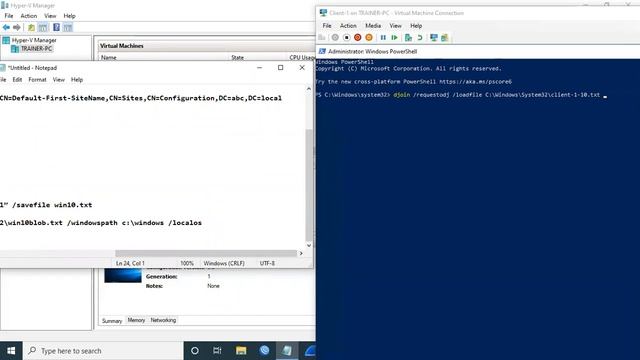The image size is (640, 360).
Task: Click the Checkpoint icon in VM Connection toolbar
Action: pyautogui.click(x=408, y=38)
